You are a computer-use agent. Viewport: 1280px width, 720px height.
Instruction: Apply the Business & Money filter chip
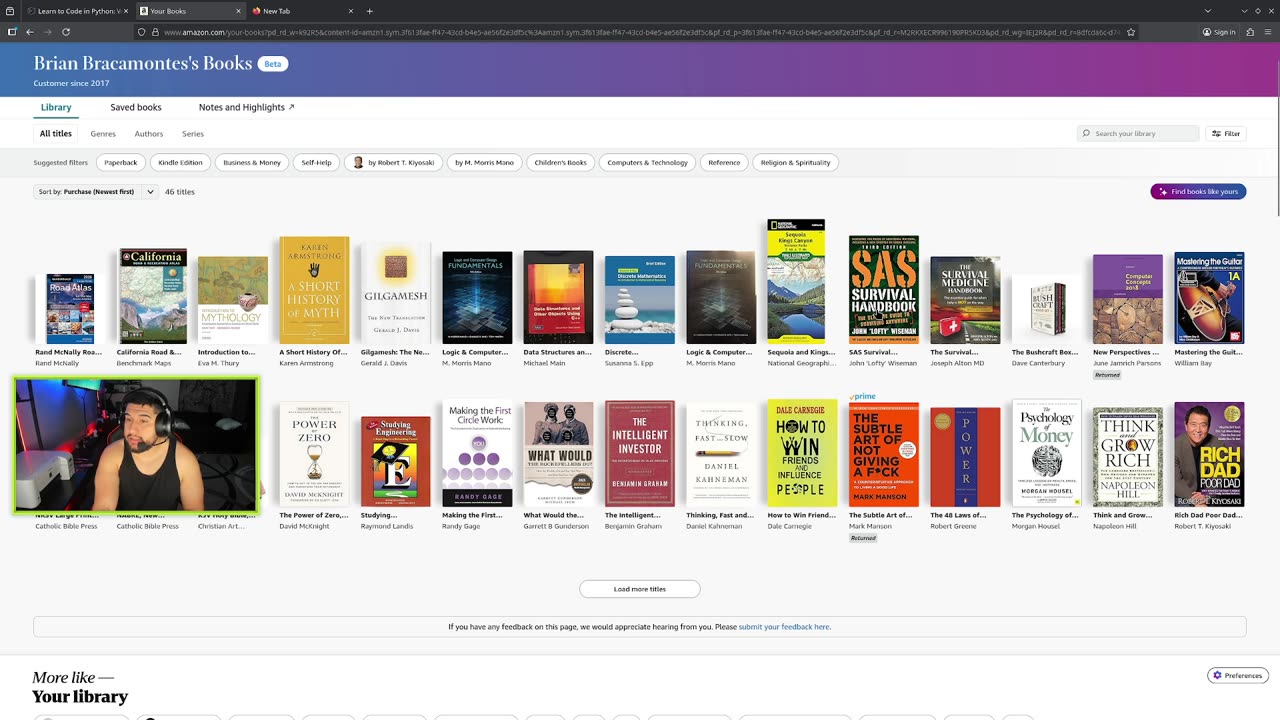252,162
